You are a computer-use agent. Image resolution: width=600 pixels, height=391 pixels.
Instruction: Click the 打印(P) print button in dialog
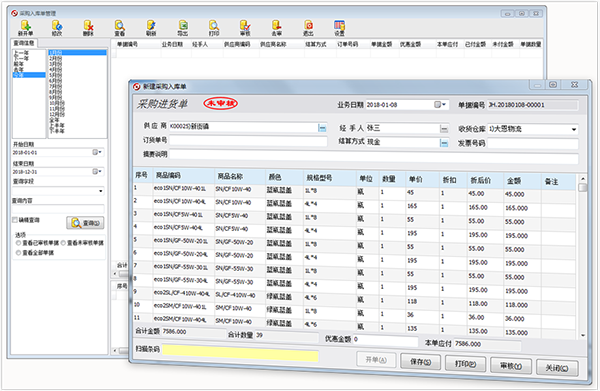click(x=465, y=364)
